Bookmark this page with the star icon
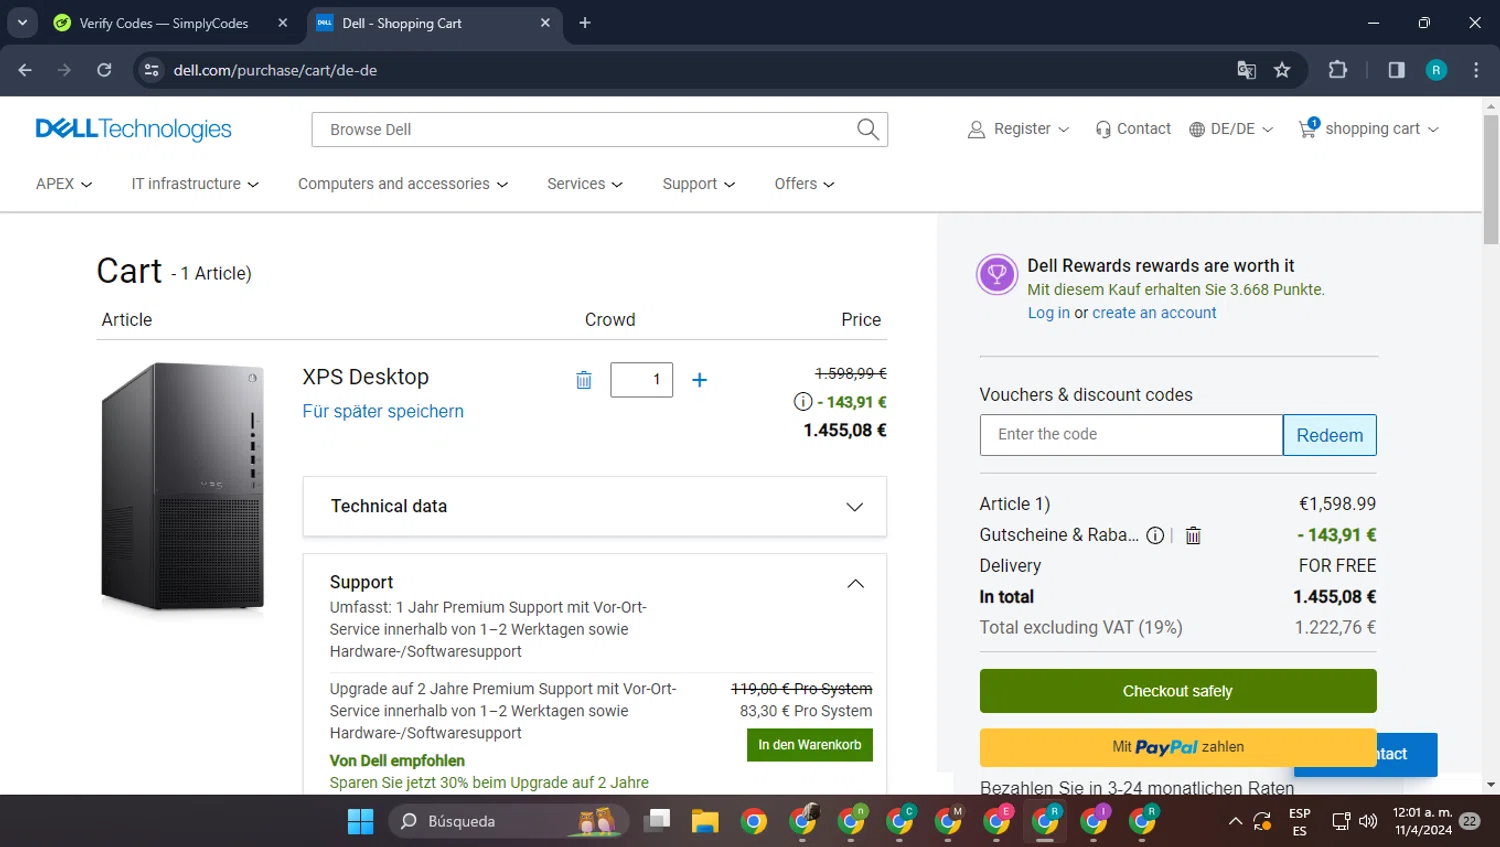The height and width of the screenshot is (847, 1500). (1282, 70)
